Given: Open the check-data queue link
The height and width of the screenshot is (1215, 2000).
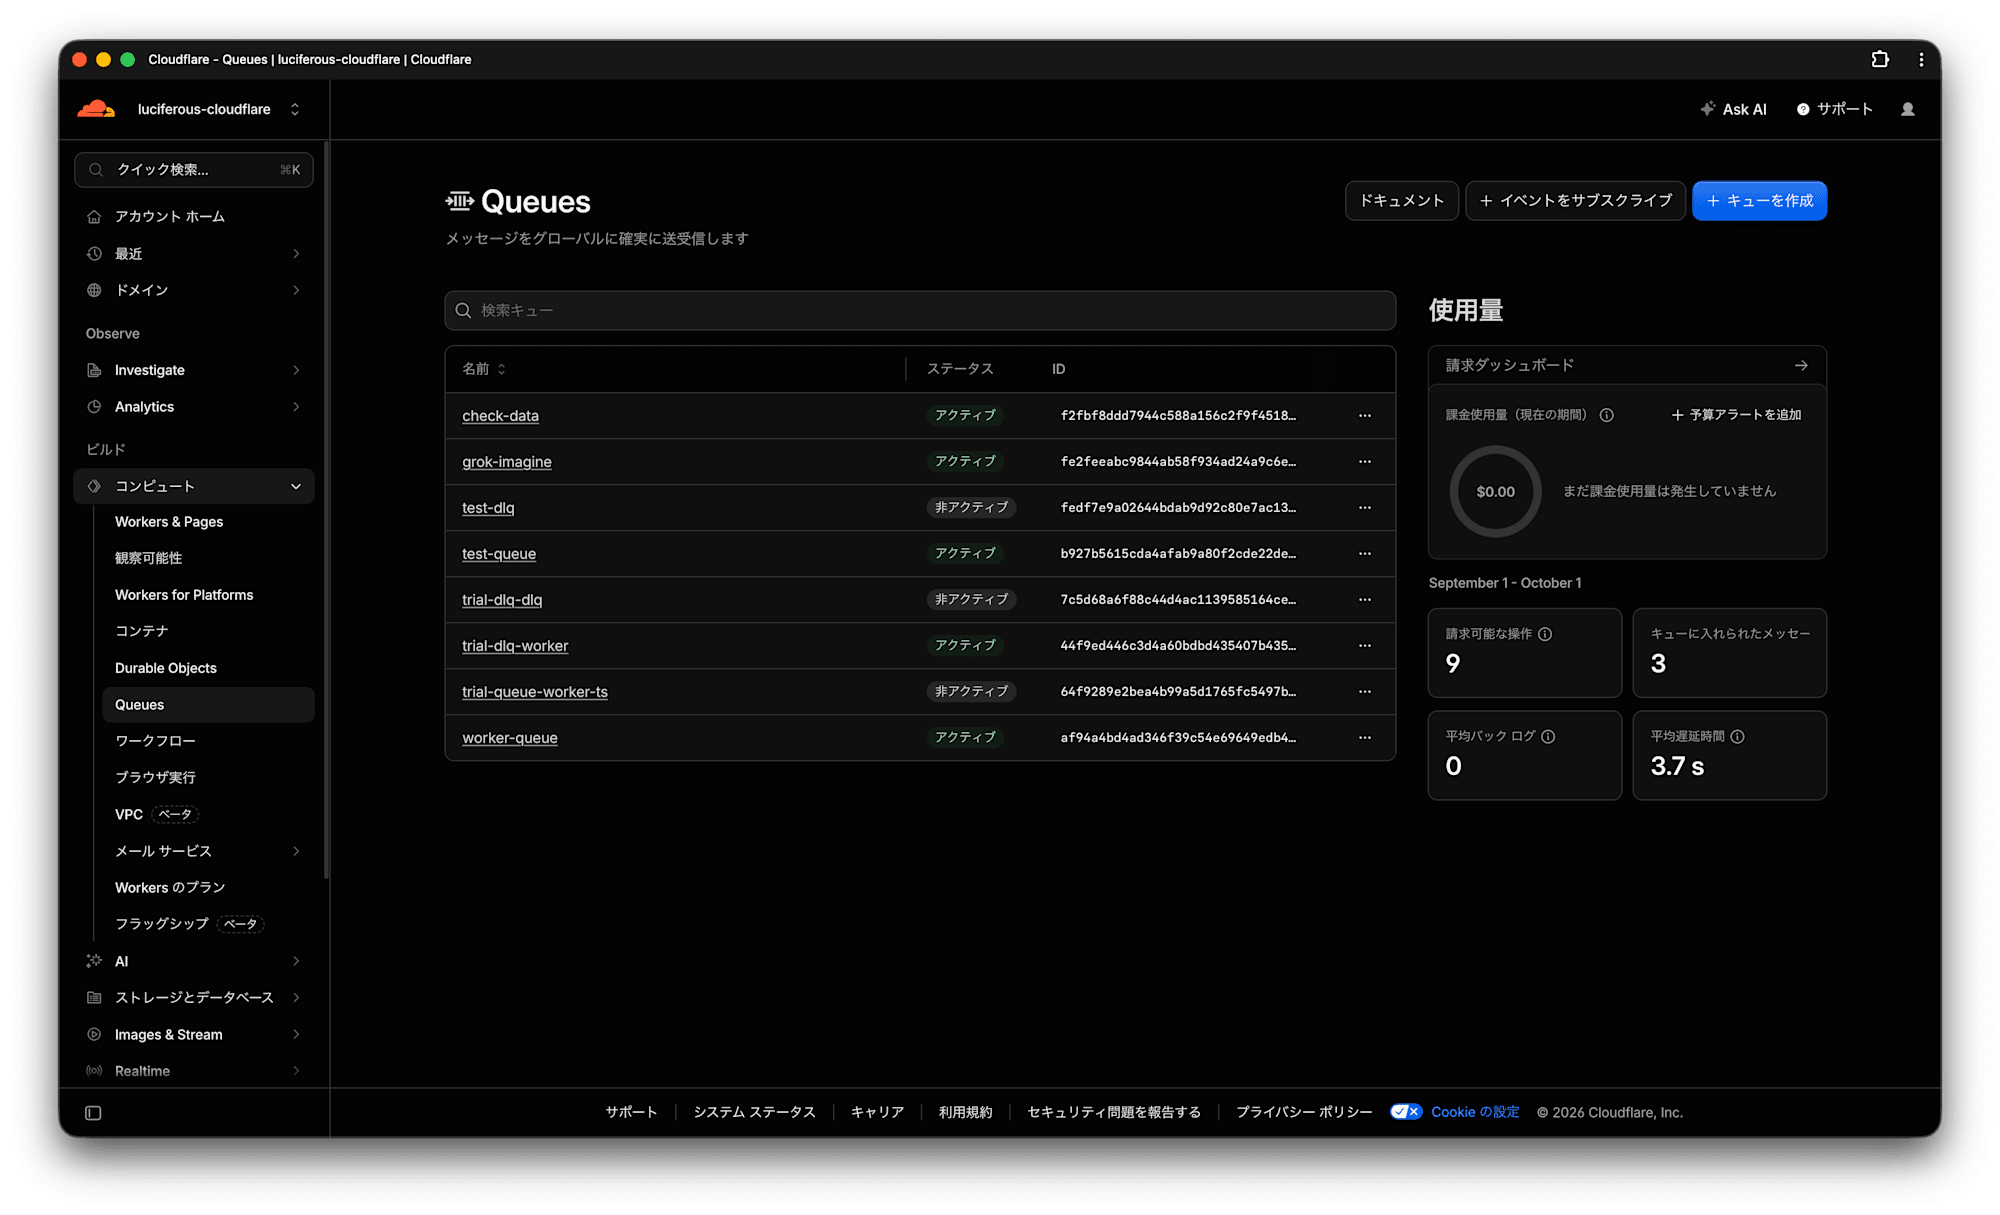Looking at the screenshot, I should coord(500,416).
